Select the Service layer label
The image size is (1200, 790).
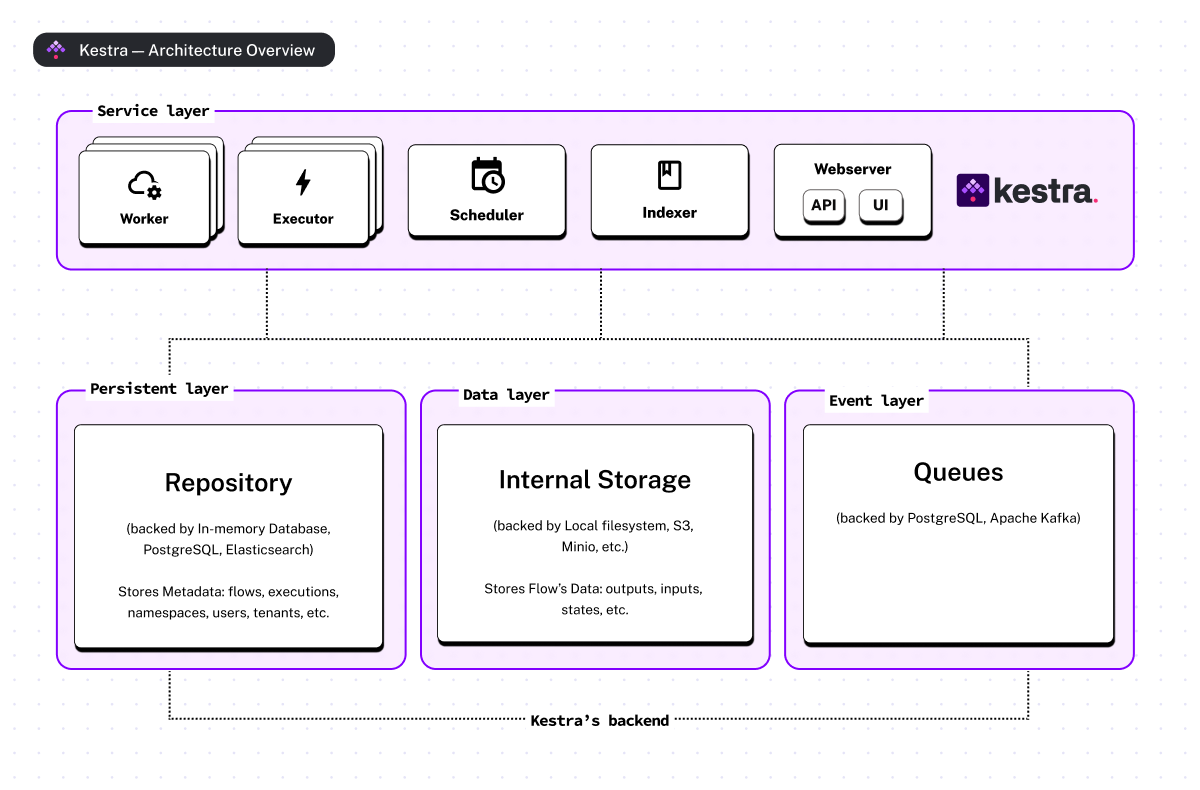point(153,111)
